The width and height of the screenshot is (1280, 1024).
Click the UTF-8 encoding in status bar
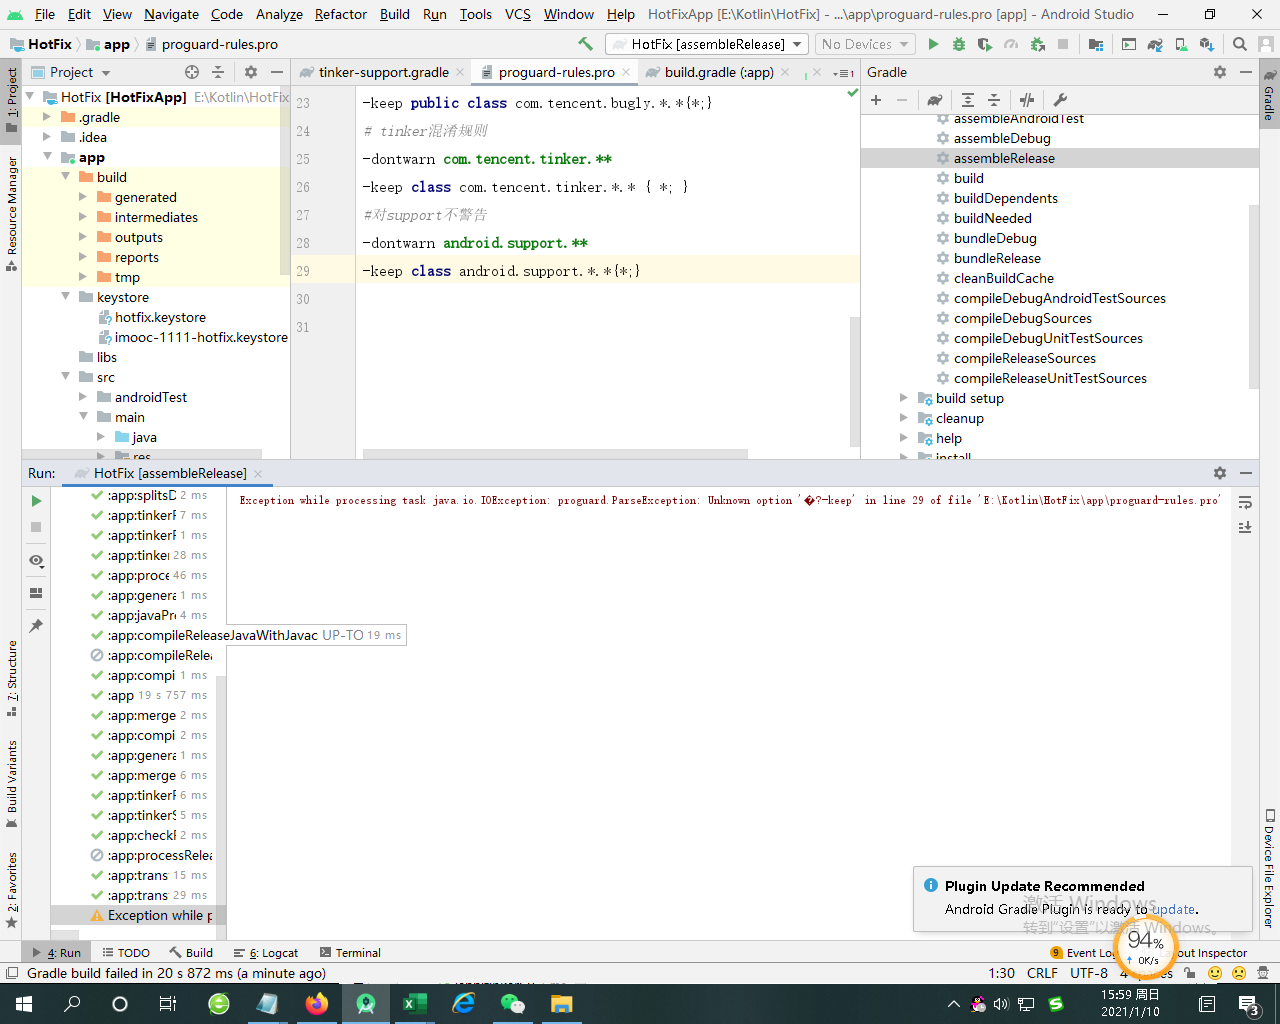pos(1088,973)
